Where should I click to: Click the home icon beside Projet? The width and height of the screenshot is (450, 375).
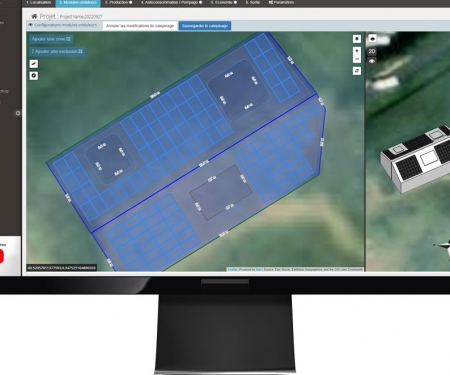pos(34,16)
